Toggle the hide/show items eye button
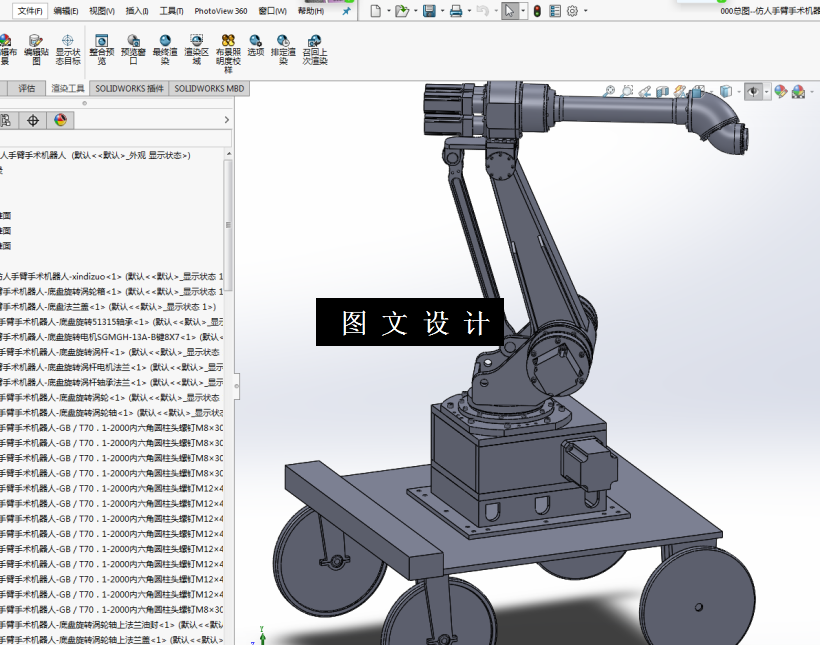 [x=753, y=92]
